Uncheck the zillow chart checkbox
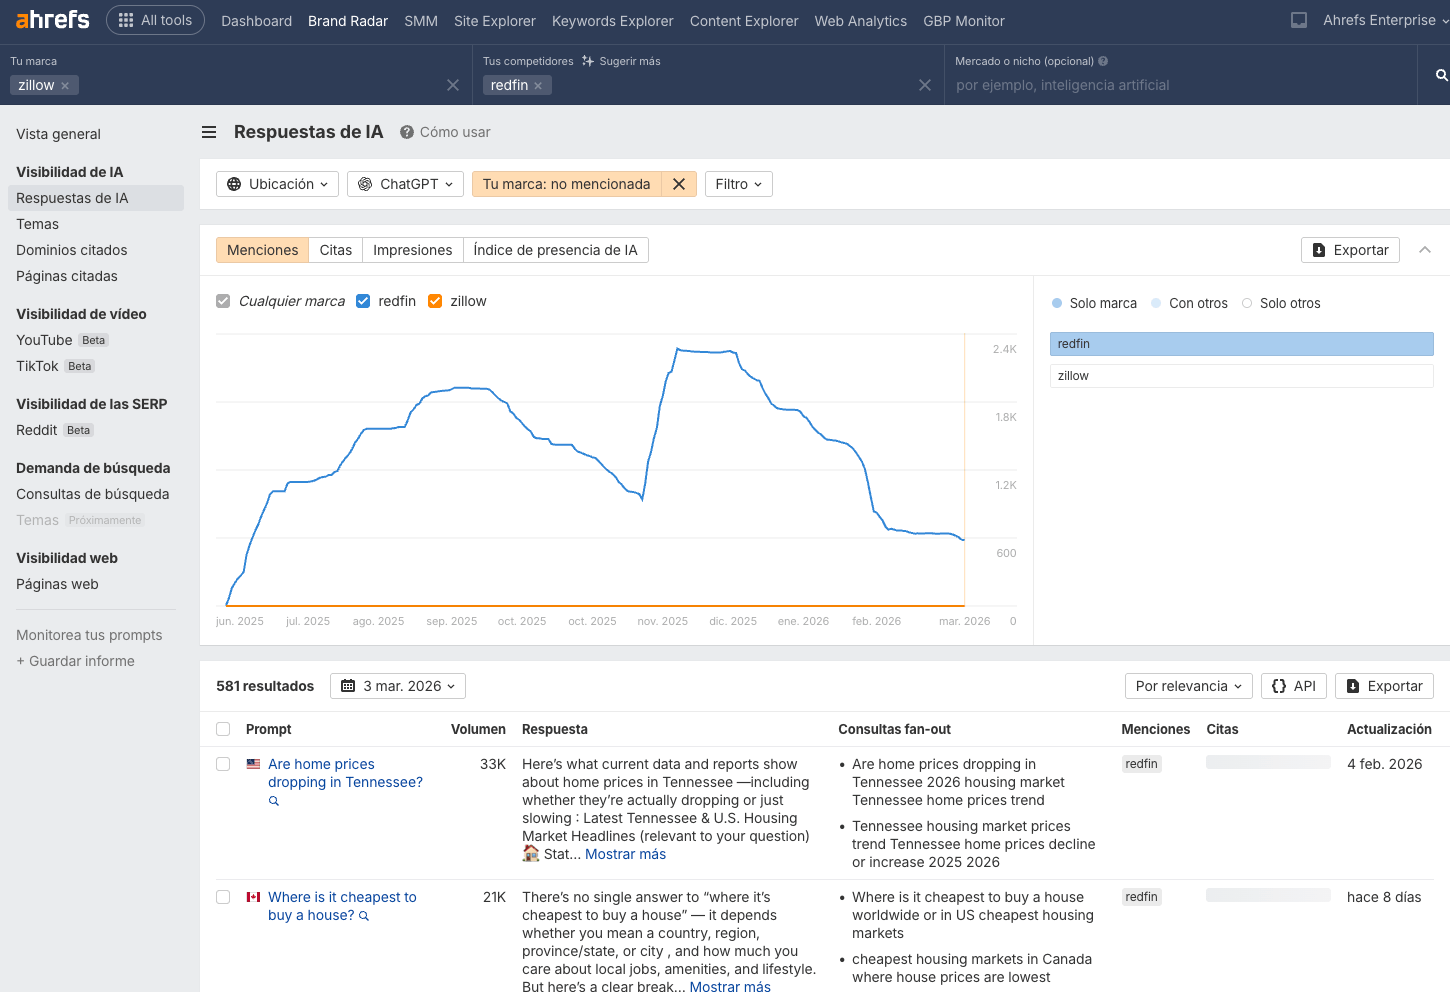Screen dimensions: 1450x992 pyautogui.click(x=435, y=301)
